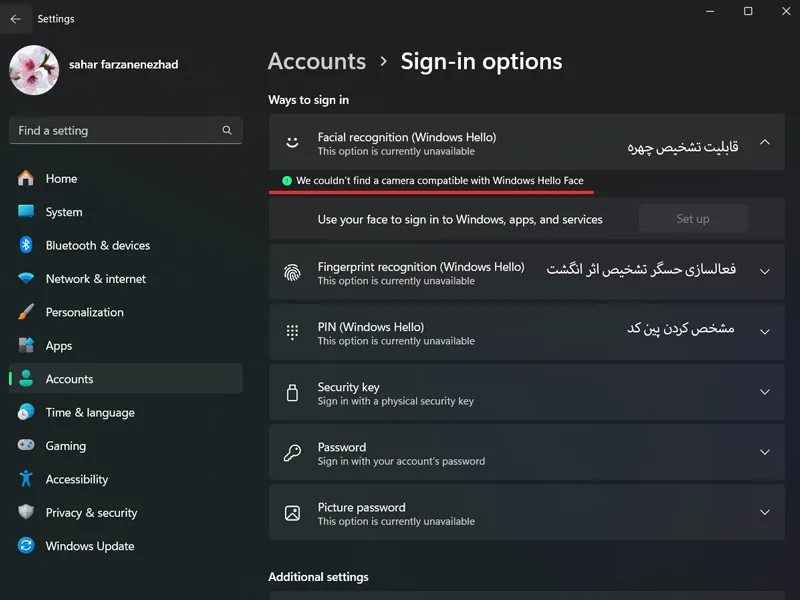
Task: Click the 'Sign-in options' page heading
Action: click(481, 62)
